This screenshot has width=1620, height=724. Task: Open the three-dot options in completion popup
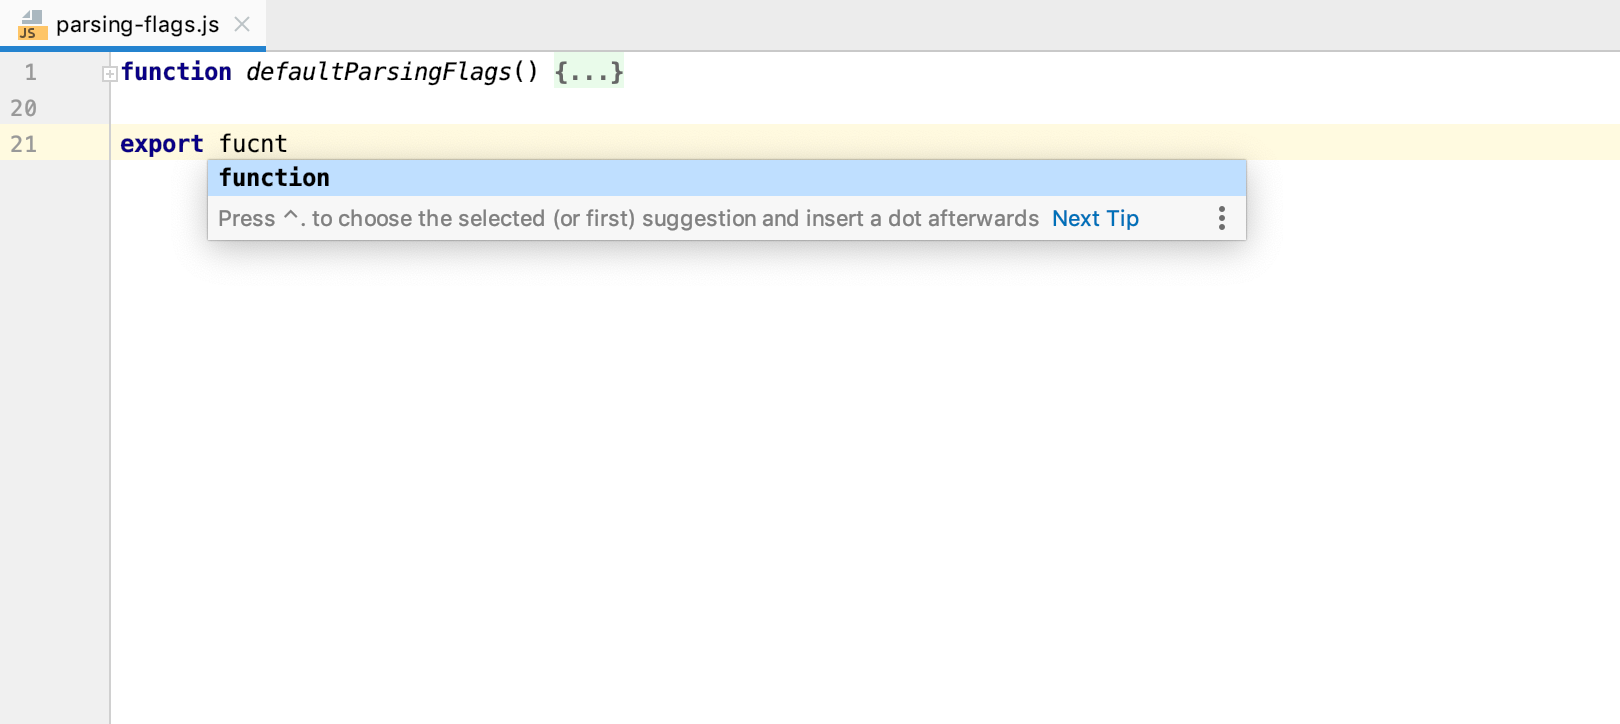click(1221, 219)
